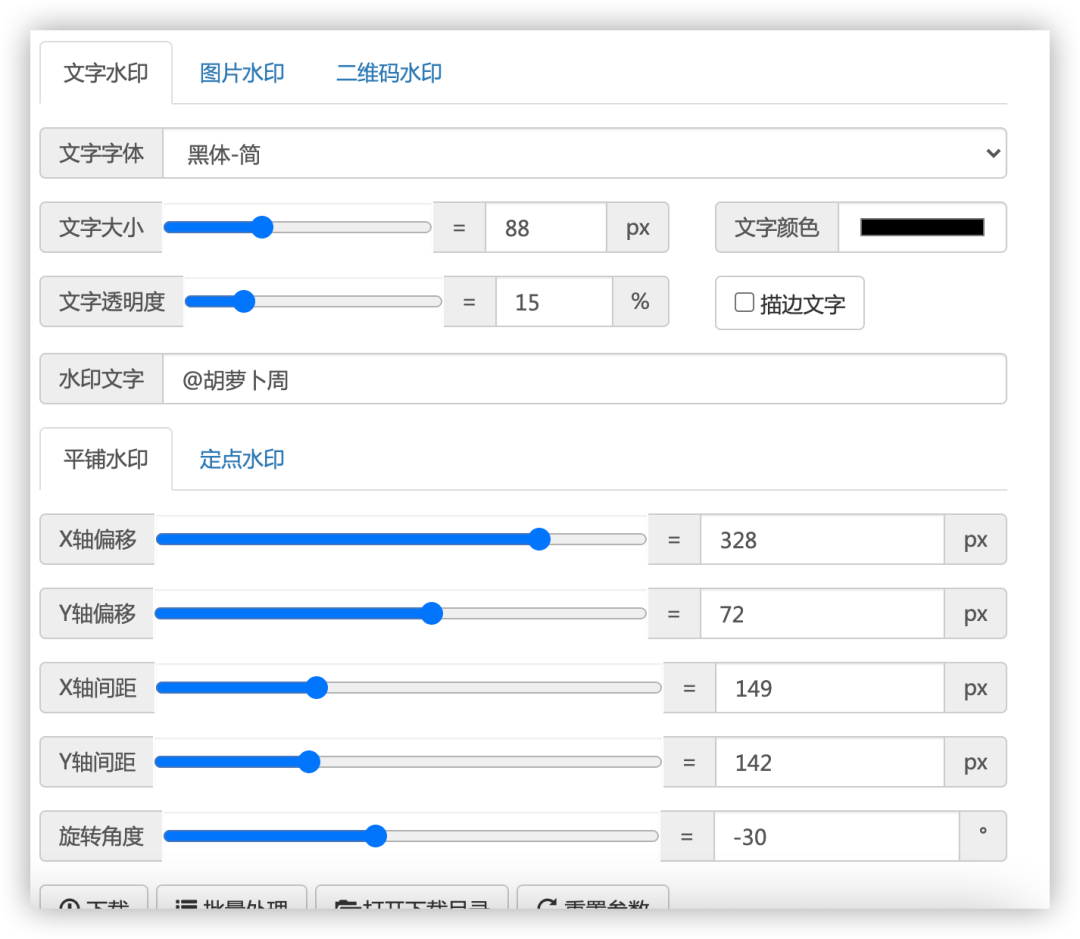The width and height of the screenshot is (1080, 939).
Task: Adjust the Y轴偏移 slider
Action: pyautogui.click(x=400, y=614)
